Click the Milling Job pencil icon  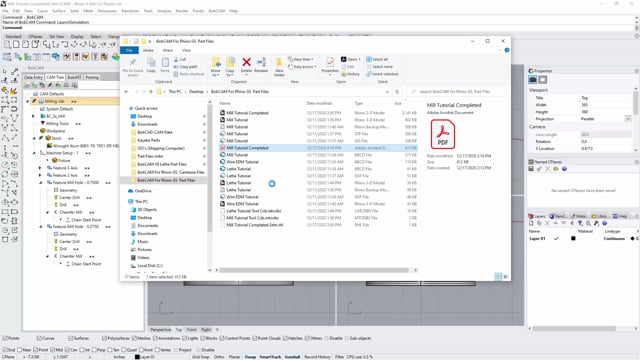point(35,101)
